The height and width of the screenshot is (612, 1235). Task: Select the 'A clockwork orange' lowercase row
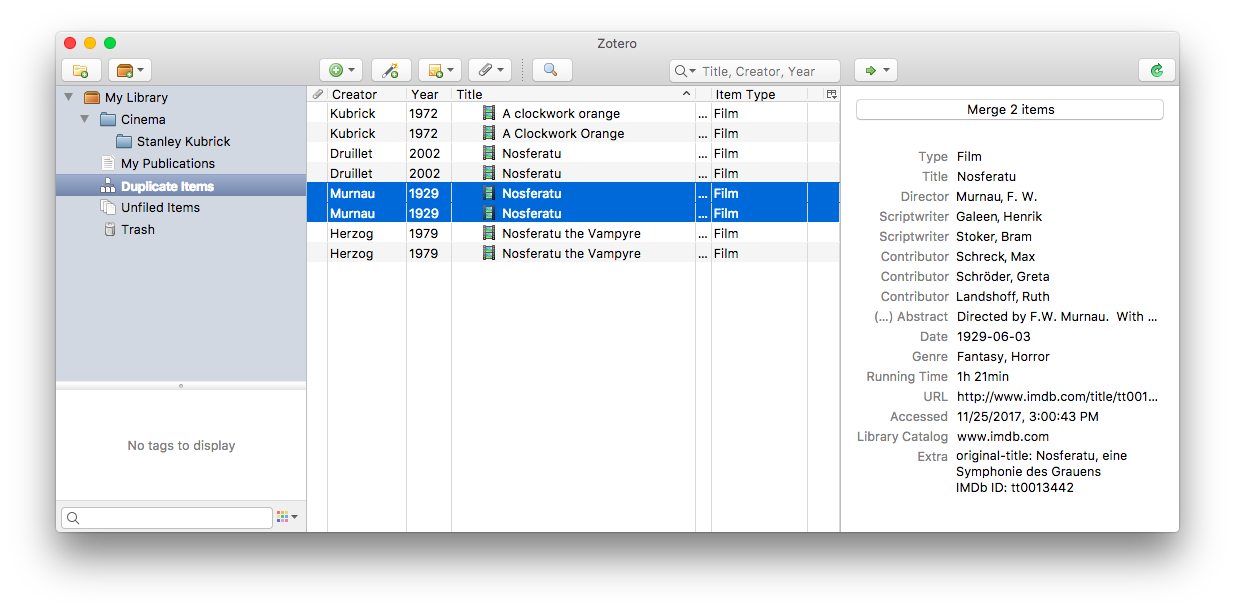(573, 113)
